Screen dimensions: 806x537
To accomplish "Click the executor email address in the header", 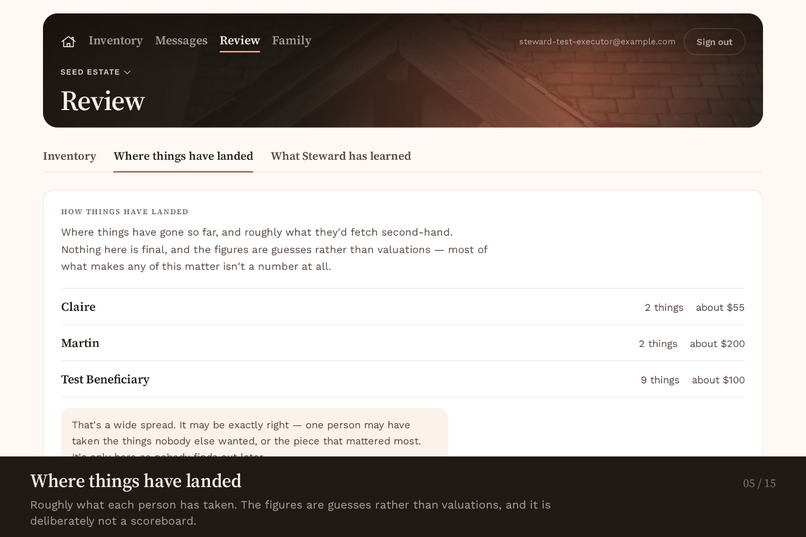I will (597, 42).
